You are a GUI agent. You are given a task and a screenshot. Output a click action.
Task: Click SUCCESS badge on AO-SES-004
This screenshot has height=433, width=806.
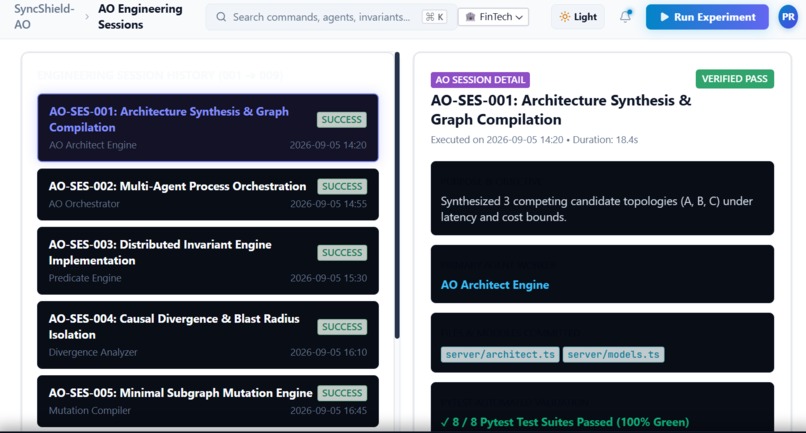(342, 327)
